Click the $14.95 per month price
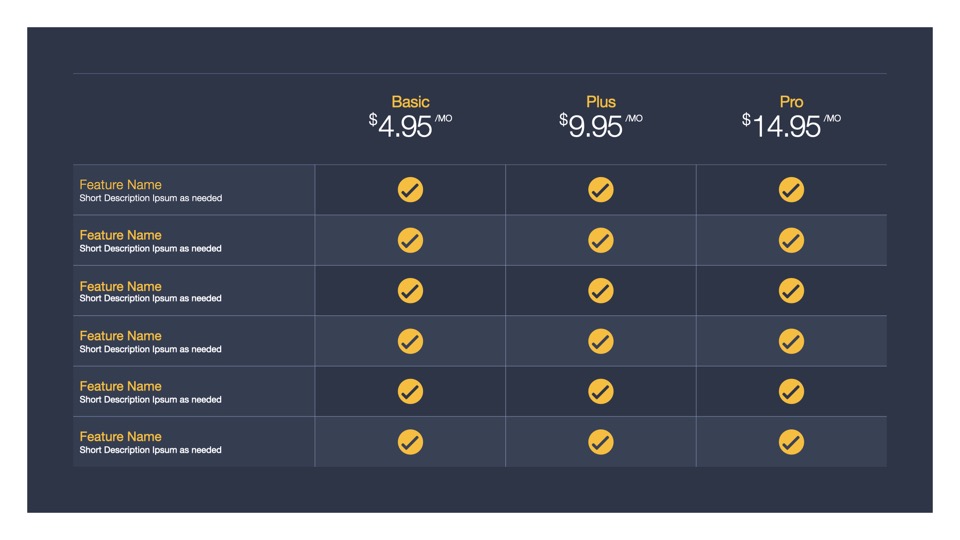Image resolution: width=960 pixels, height=540 pixels. 790,126
